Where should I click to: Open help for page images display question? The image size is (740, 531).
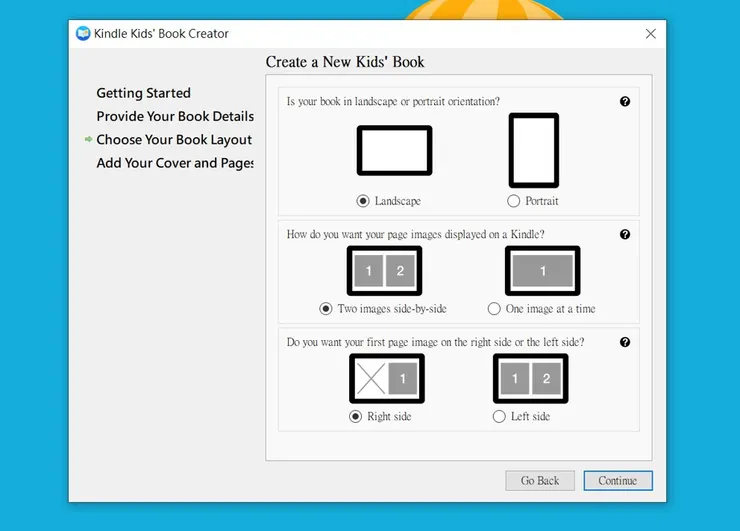coord(625,235)
